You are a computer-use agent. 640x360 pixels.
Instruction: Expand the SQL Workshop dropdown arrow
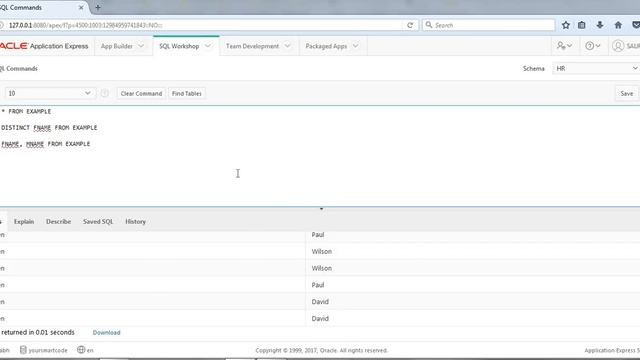pos(208,46)
